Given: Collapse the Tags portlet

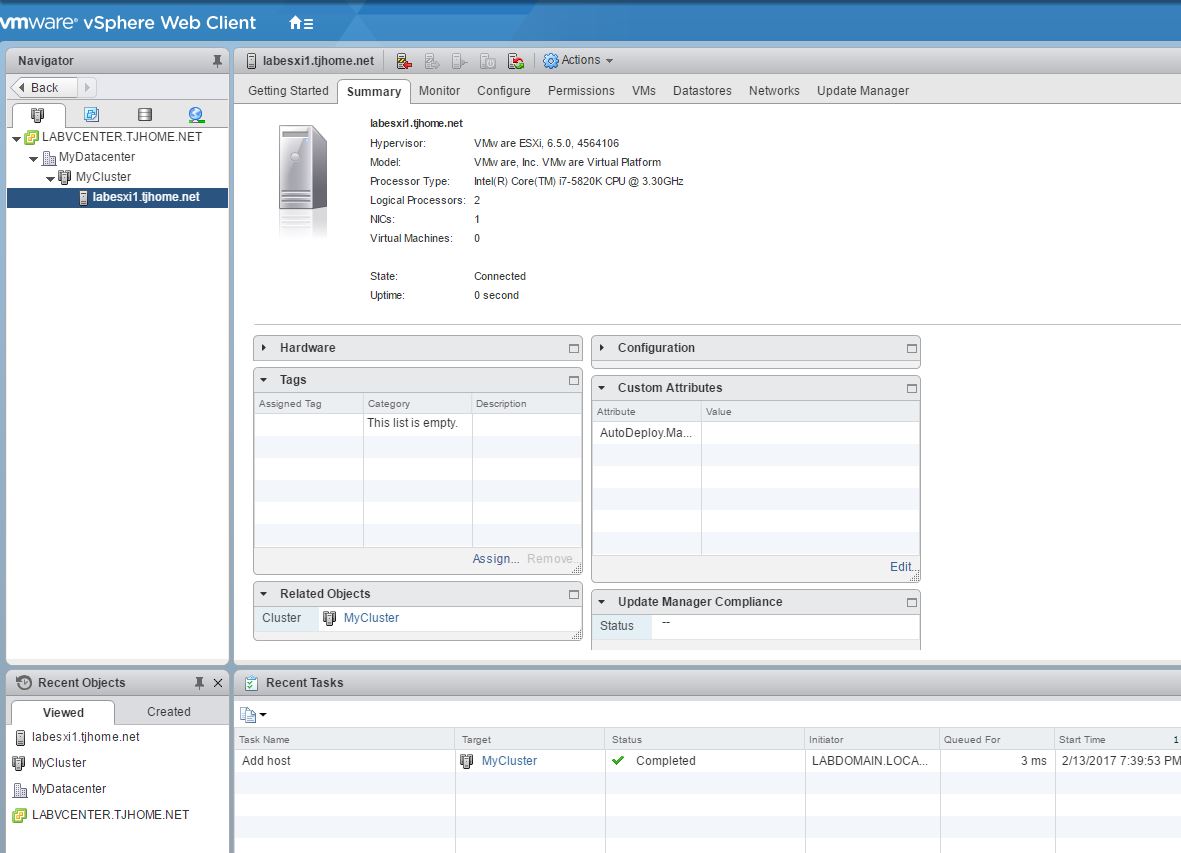Looking at the screenshot, I should click(x=264, y=380).
